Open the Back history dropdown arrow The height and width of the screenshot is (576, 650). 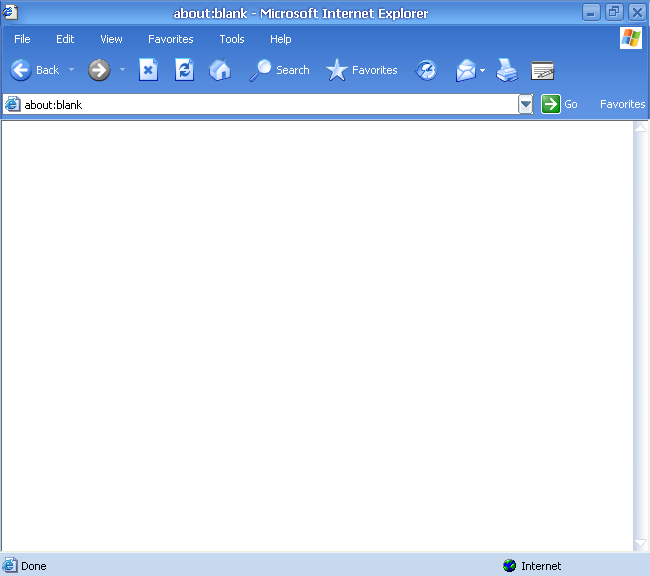tap(72, 70)
